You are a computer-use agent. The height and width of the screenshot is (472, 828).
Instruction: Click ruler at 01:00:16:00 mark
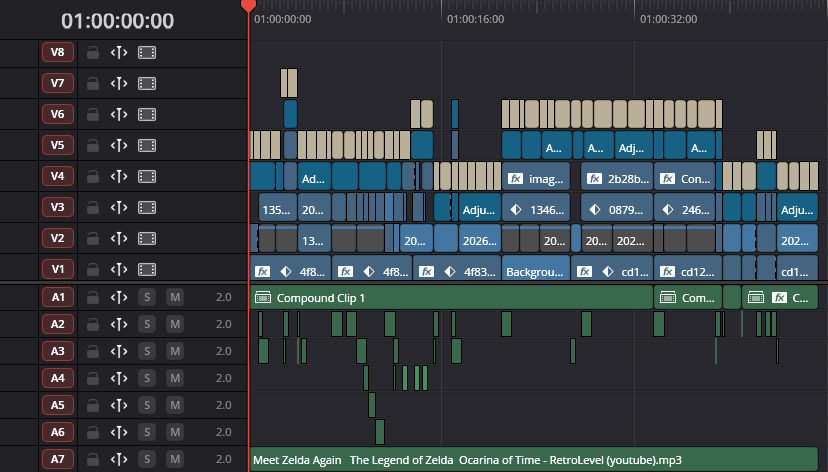475,19
